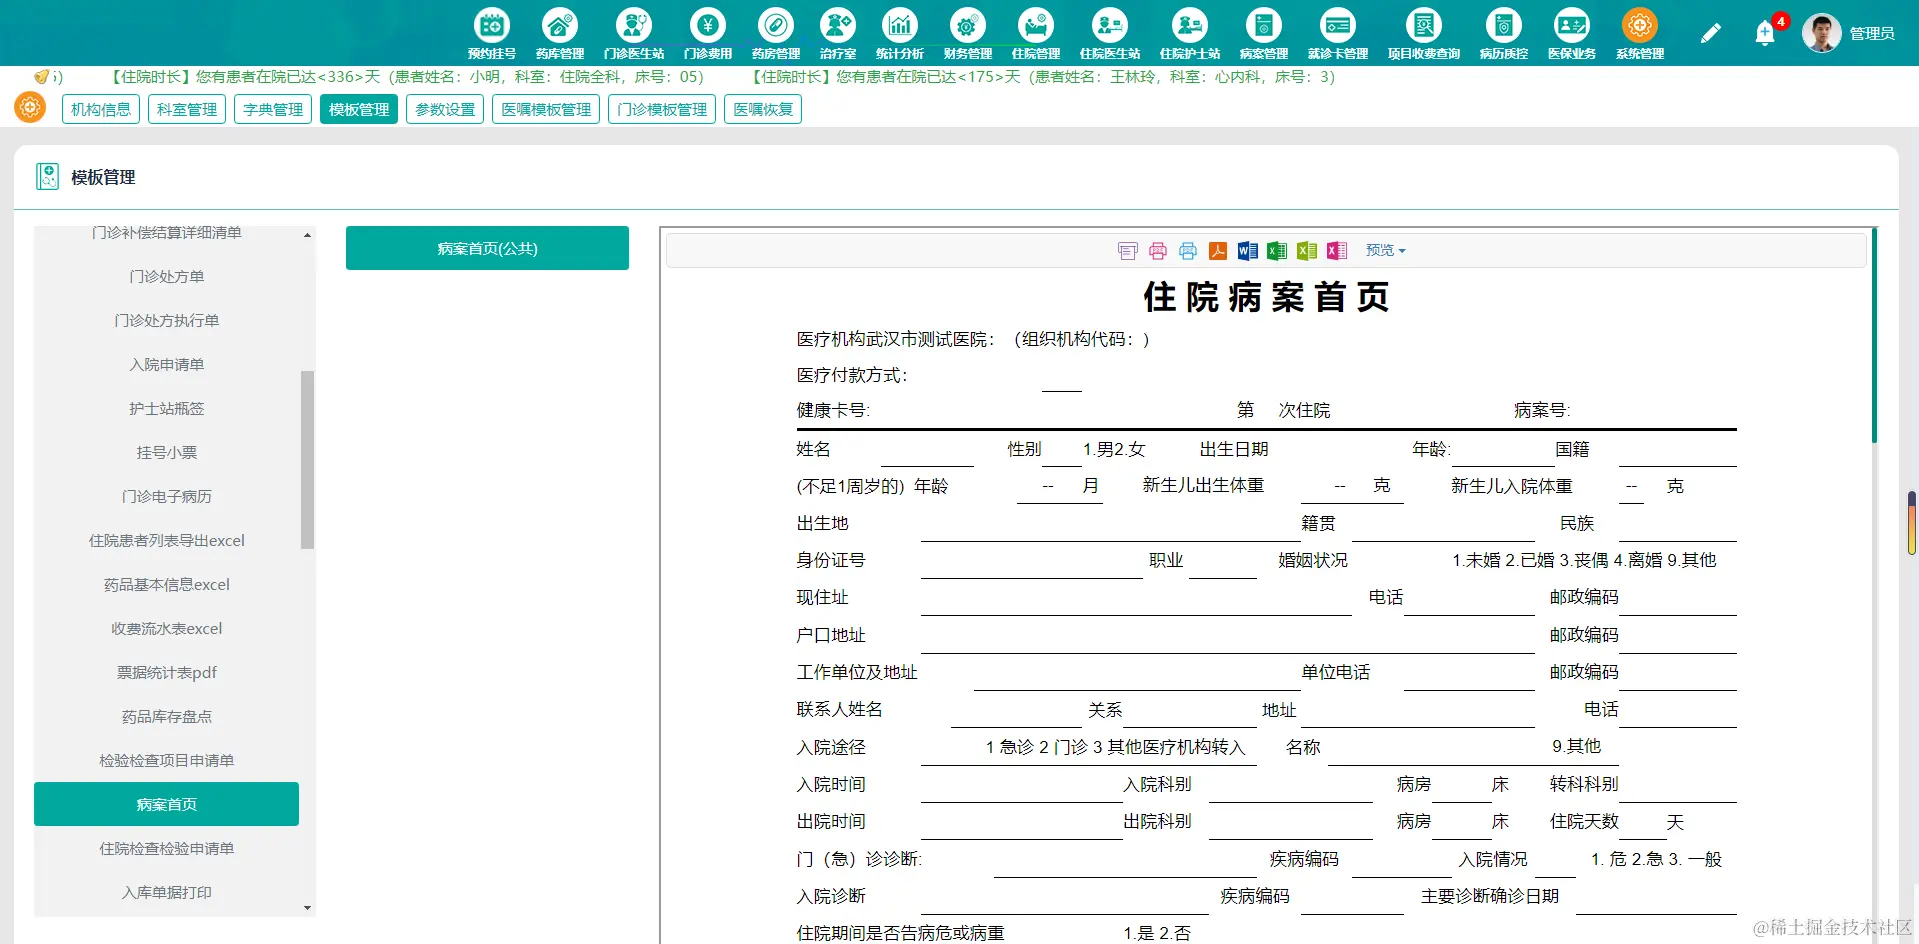Image resolution: width=1919 pixels, height=944 pixels.
Task: Click the up arrow above the template list
Action: pyautogui.click(x=308, y=233)
